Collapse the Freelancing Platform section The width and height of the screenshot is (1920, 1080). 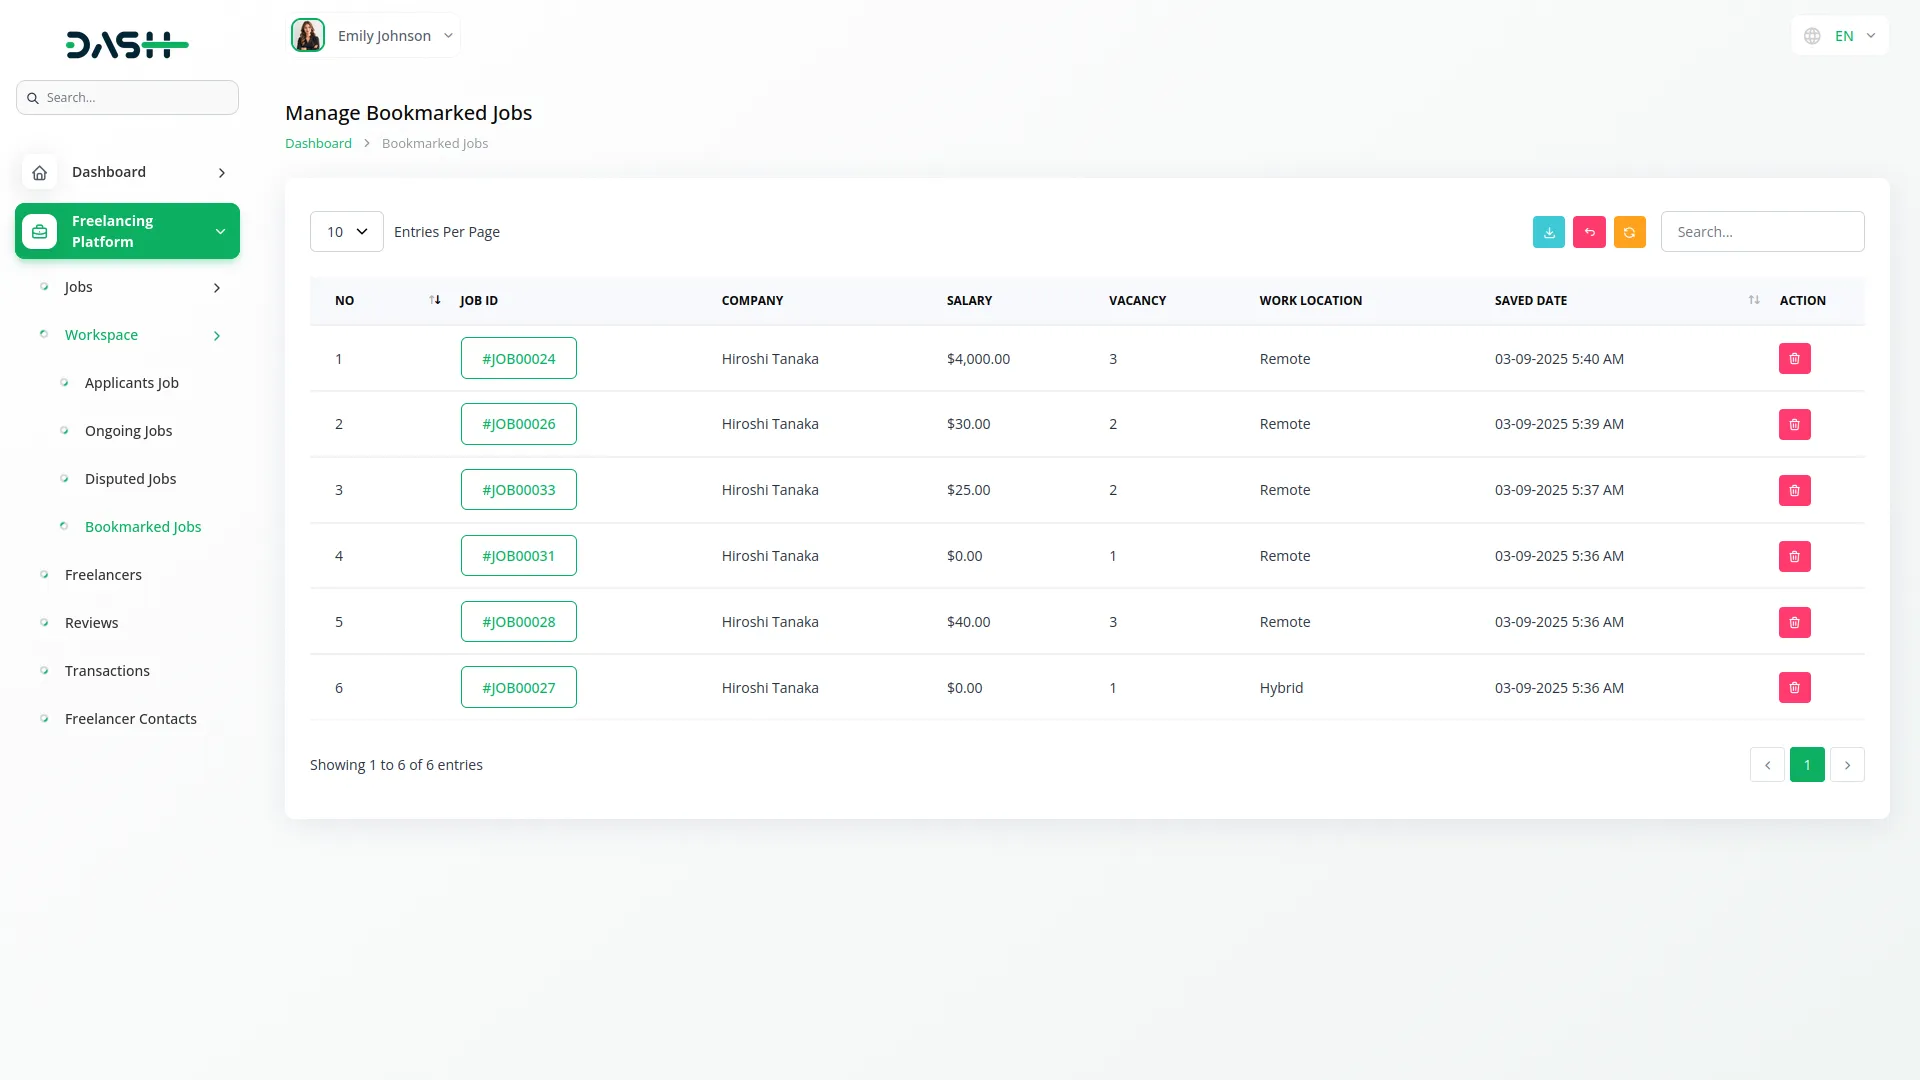pos(220,231)
